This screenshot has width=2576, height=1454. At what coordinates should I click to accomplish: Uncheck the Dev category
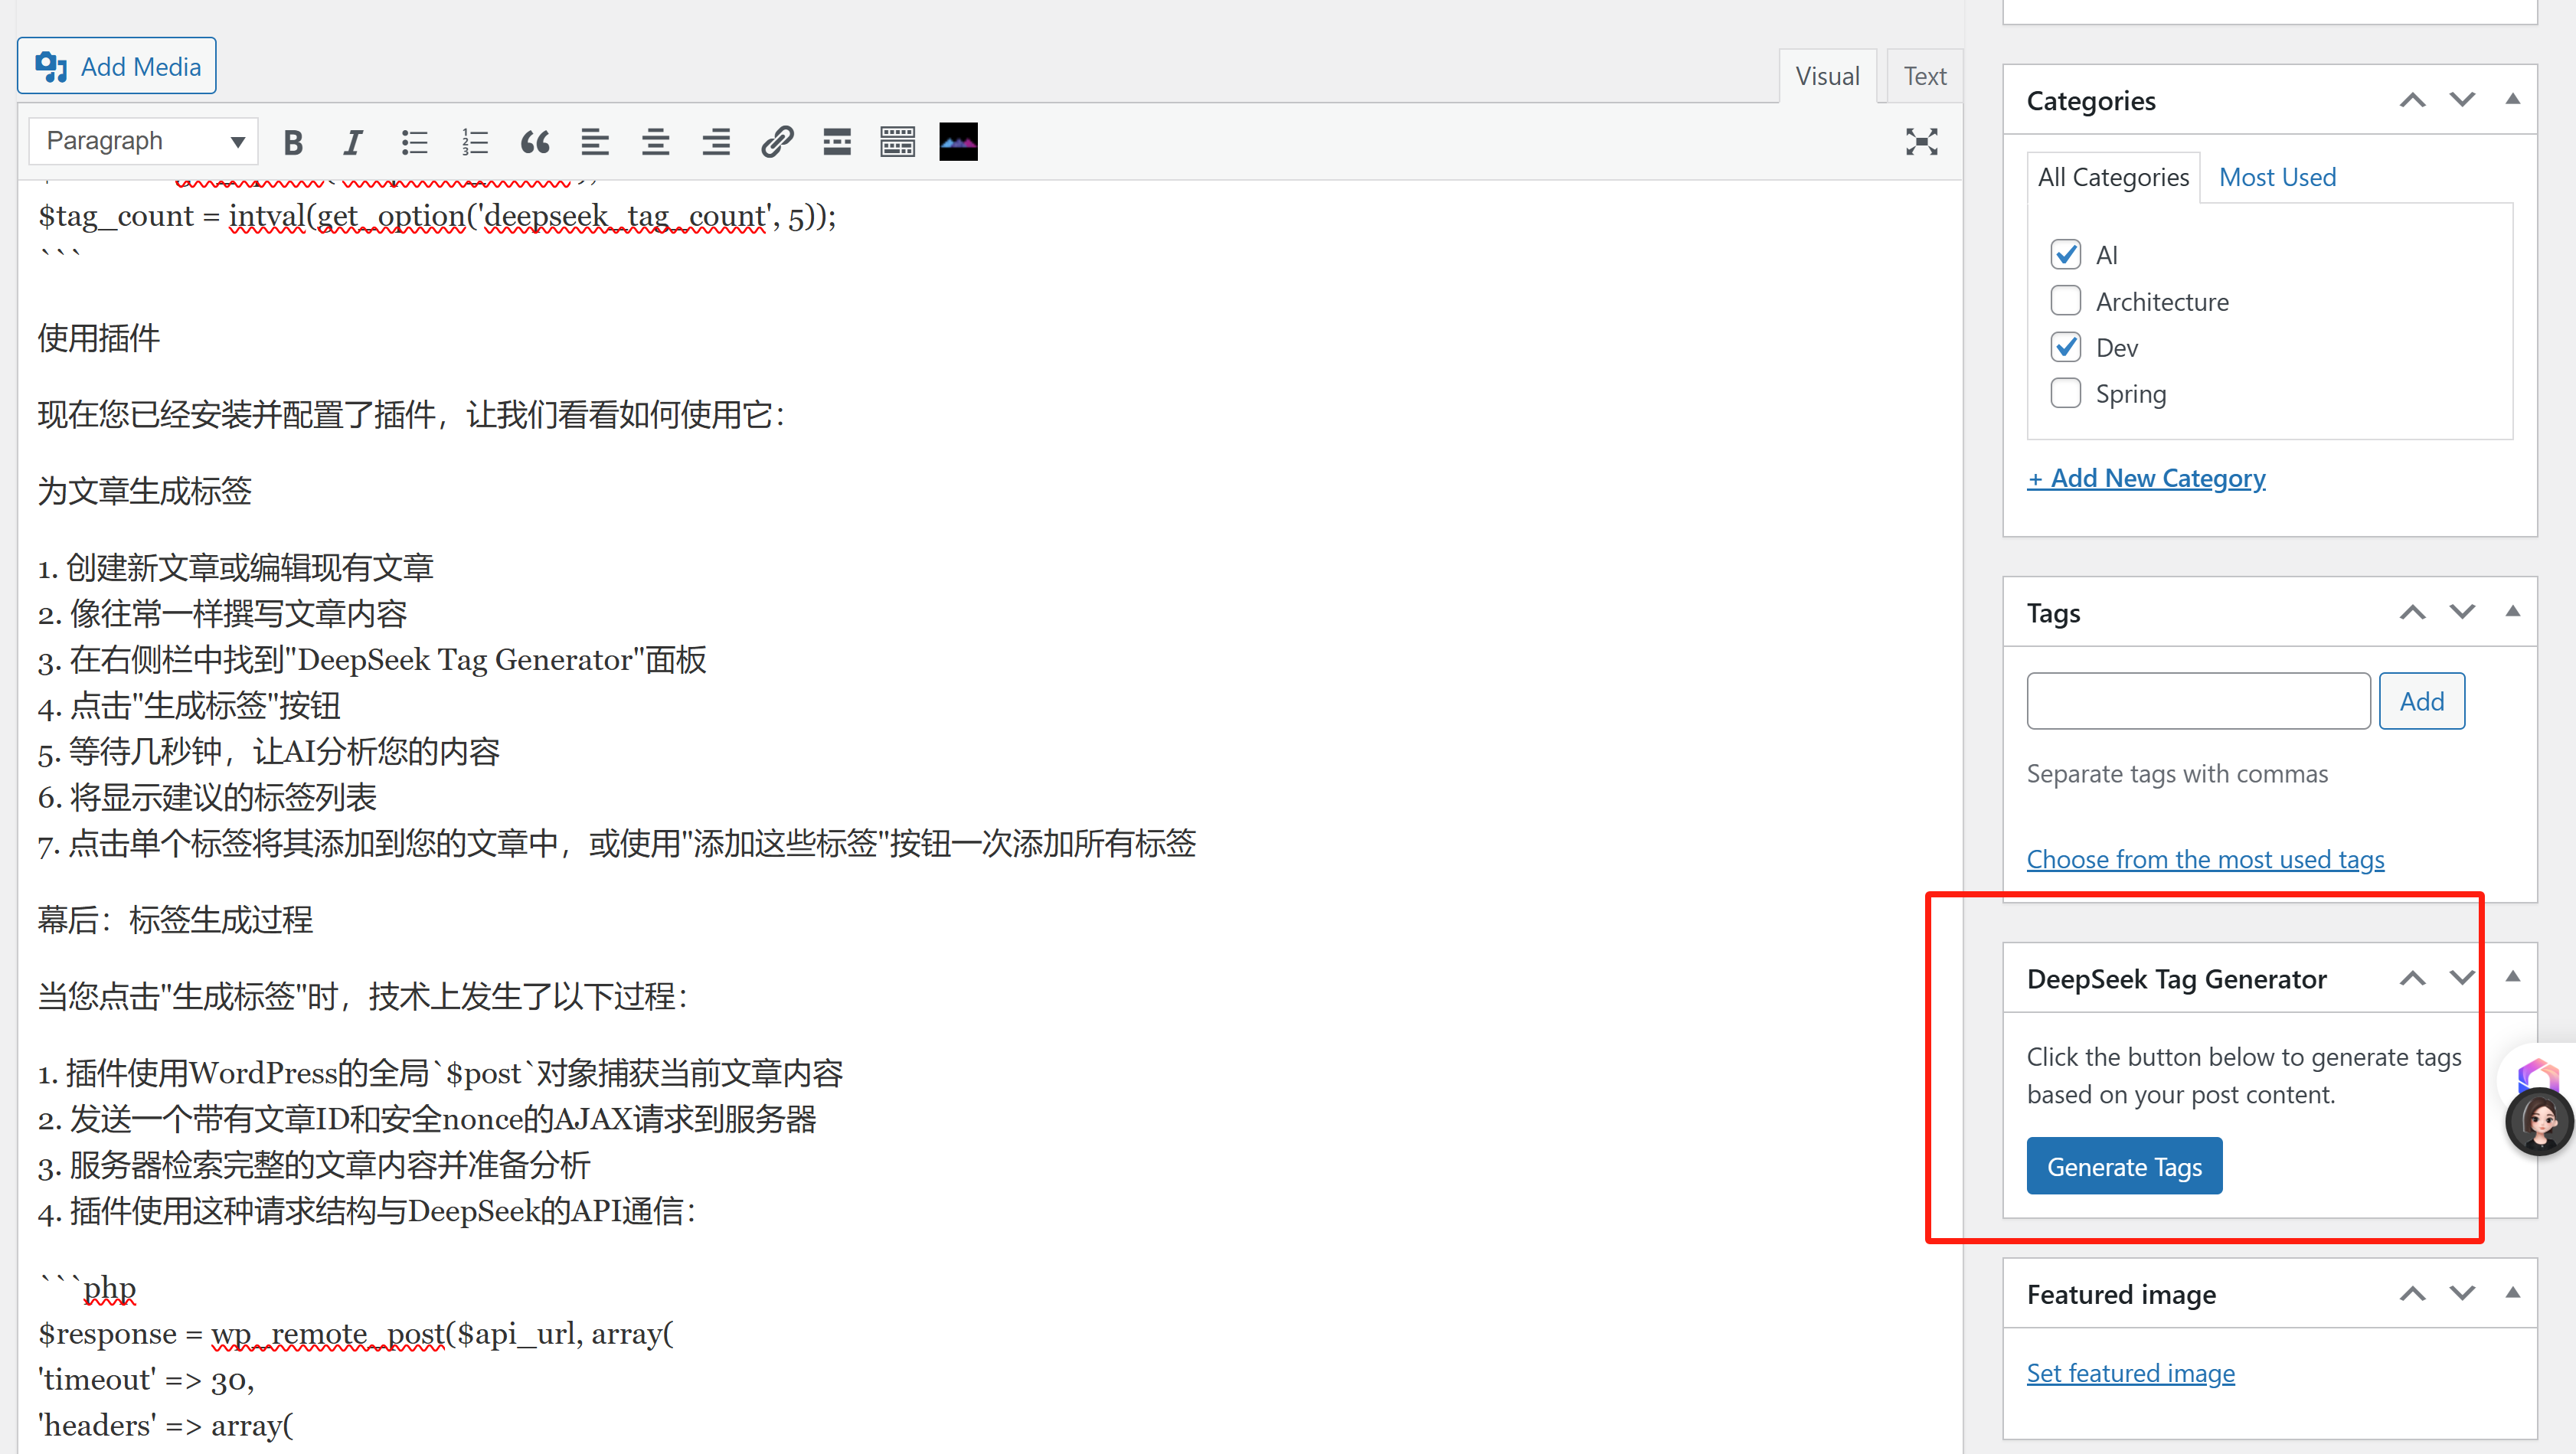(x=2066, y=347)
